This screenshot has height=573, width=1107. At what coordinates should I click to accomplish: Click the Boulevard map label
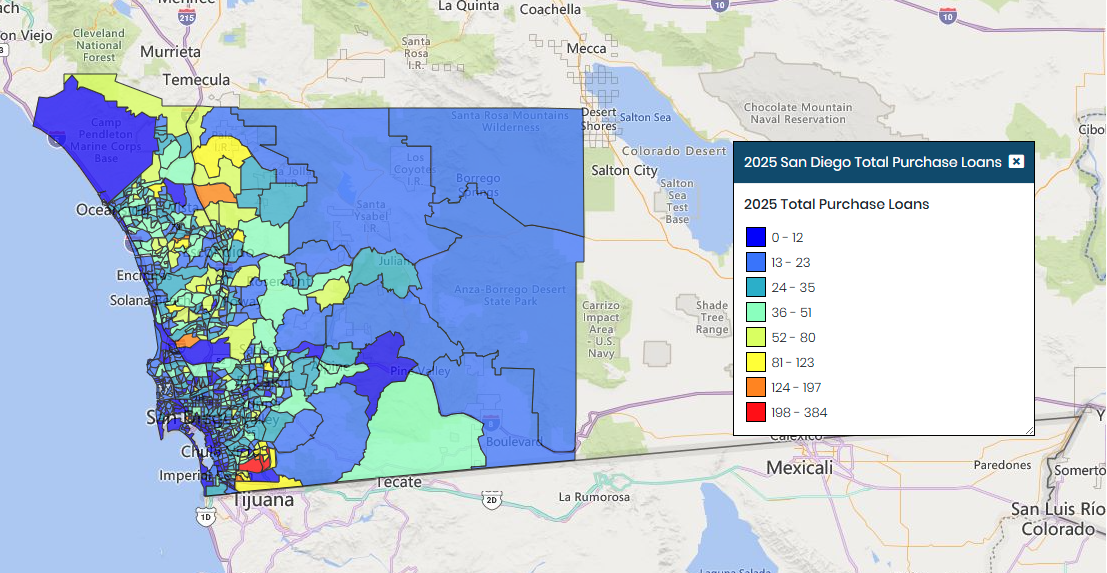point(515,442)
